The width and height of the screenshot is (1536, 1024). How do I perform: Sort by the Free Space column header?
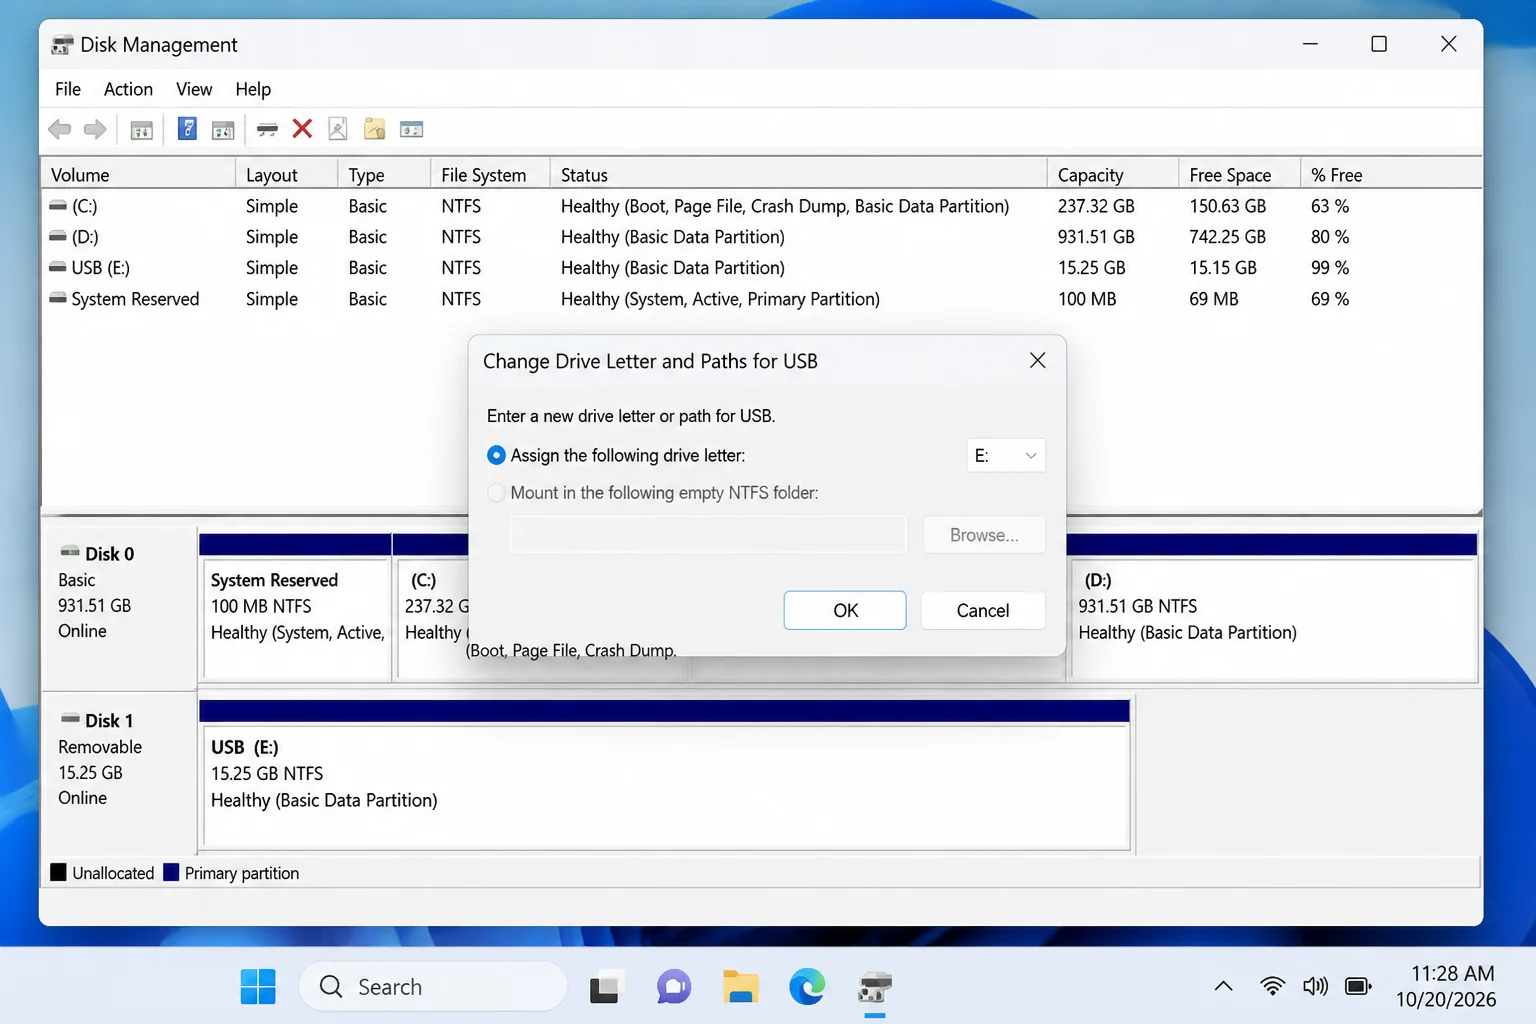pyautogui.click(x=1239, y=175)
